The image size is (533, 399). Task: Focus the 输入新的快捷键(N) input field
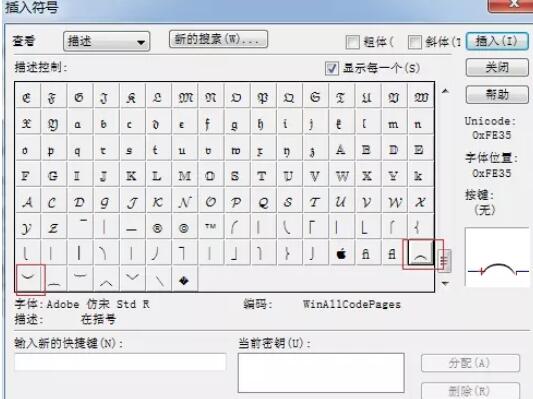point(120,362)
